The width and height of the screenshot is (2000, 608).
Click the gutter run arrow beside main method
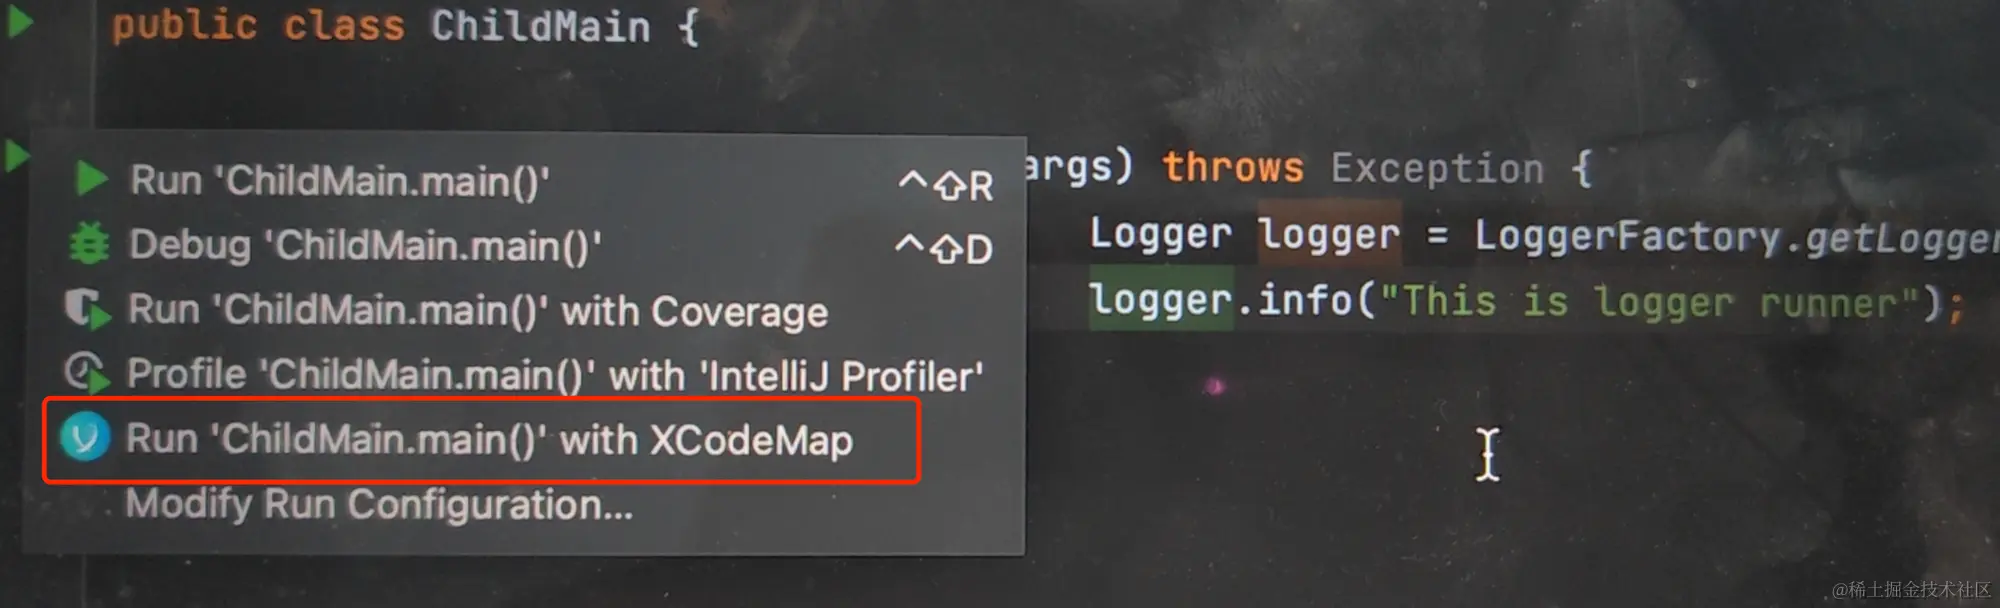17,156
